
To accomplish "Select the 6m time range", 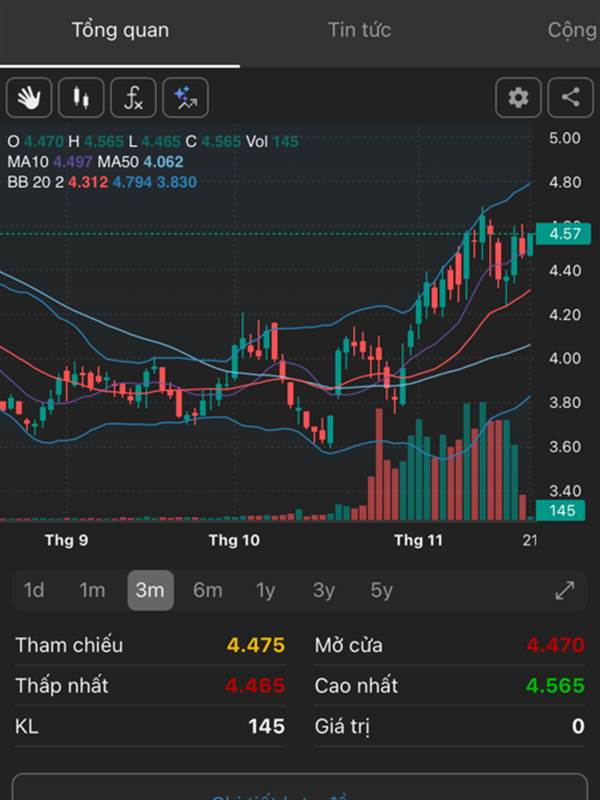I will click(x=208, y=590).
